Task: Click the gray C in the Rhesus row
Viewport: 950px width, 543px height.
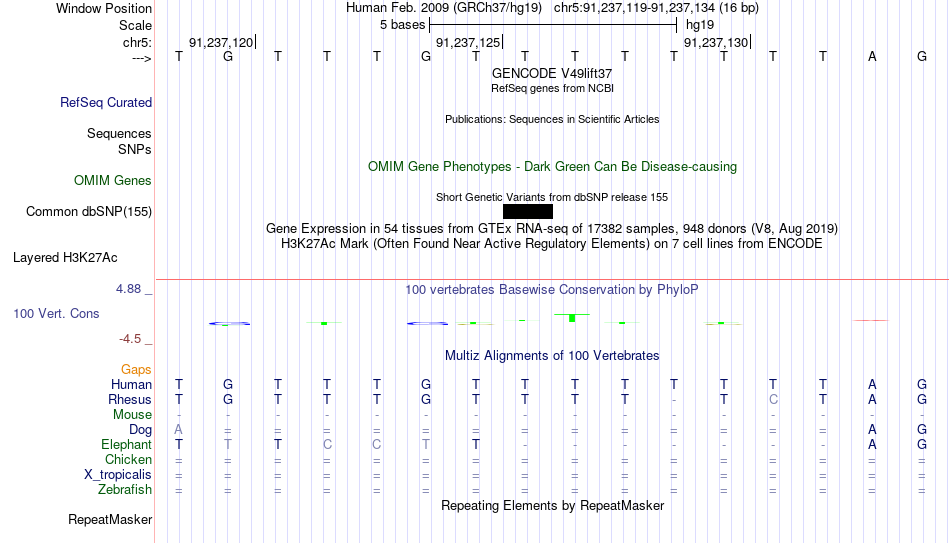Action: (x=773, y=399)
